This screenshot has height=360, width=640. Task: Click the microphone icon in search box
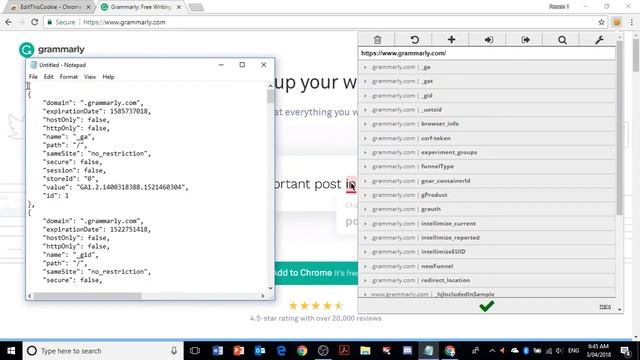point(174,351)
